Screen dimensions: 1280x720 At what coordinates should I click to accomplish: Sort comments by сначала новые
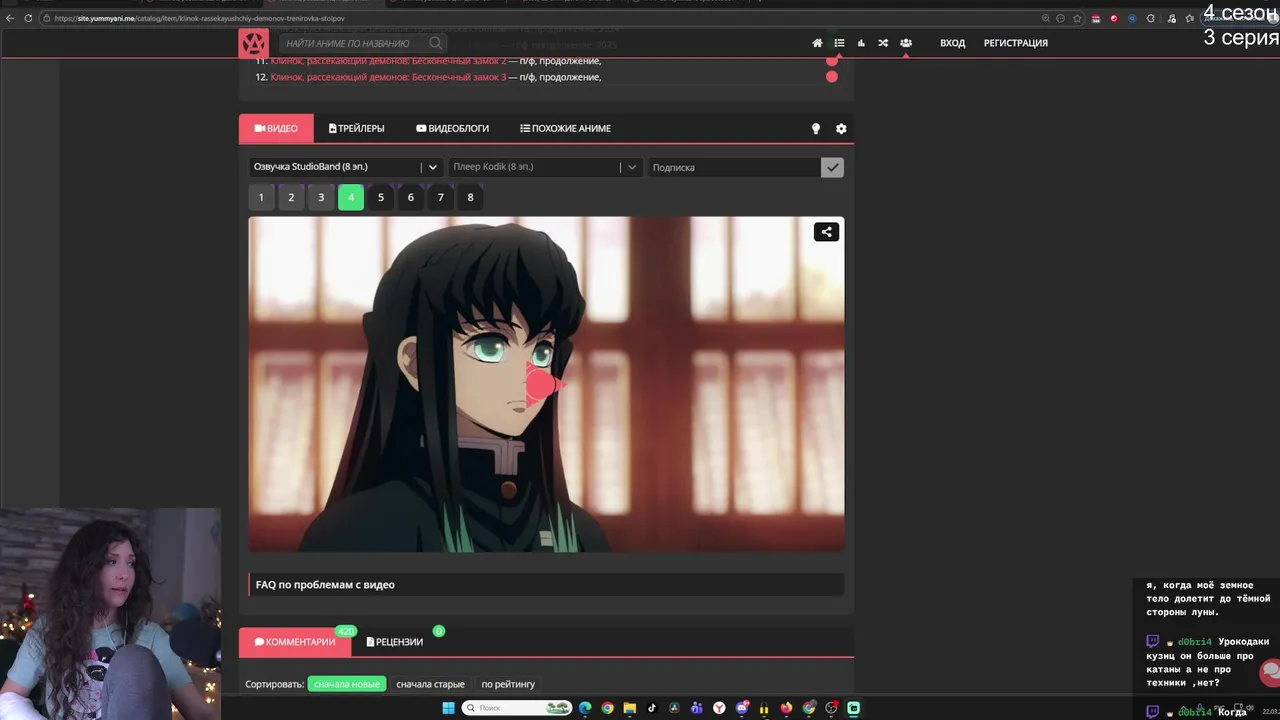pyautogui.click(x=347, y=684)
